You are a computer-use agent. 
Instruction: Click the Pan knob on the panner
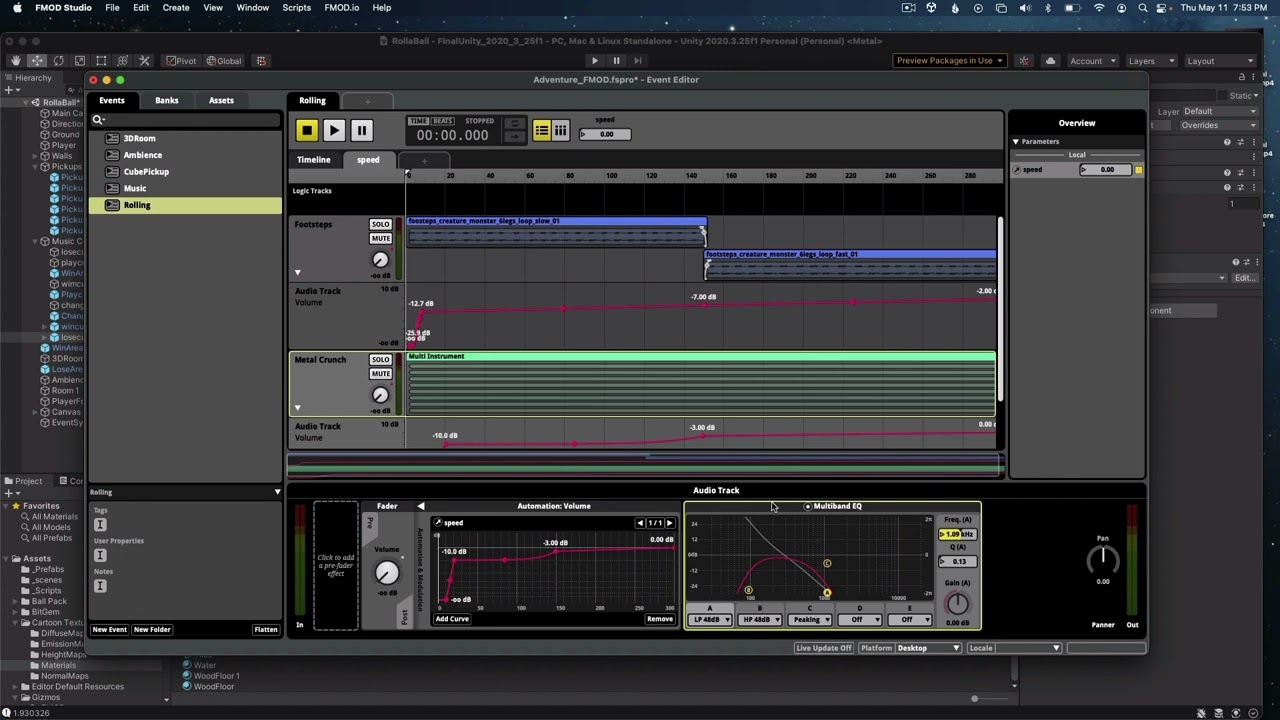coord(1102,560)
